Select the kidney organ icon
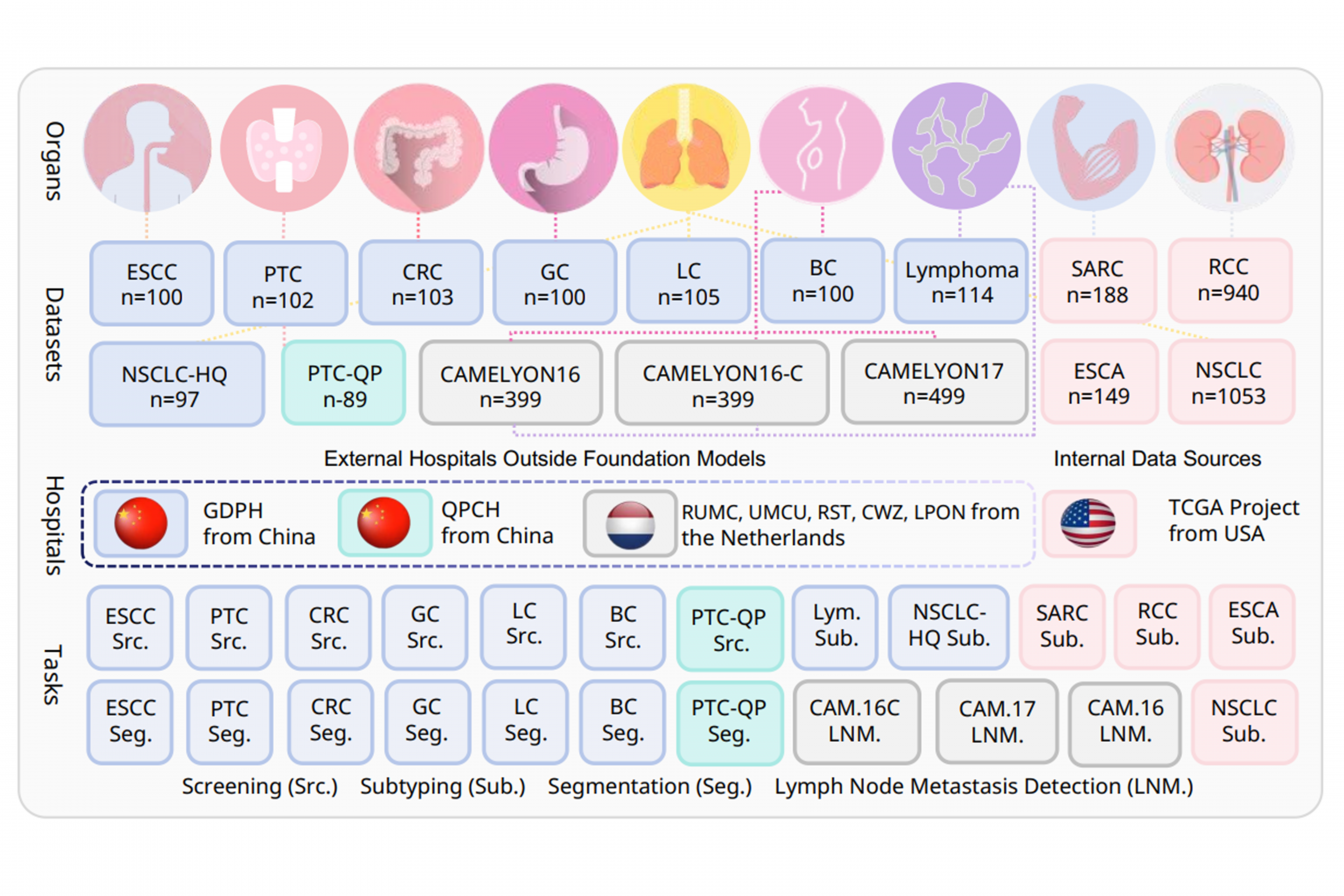The image size is (1344, 896). click(x=1228, y=148)
